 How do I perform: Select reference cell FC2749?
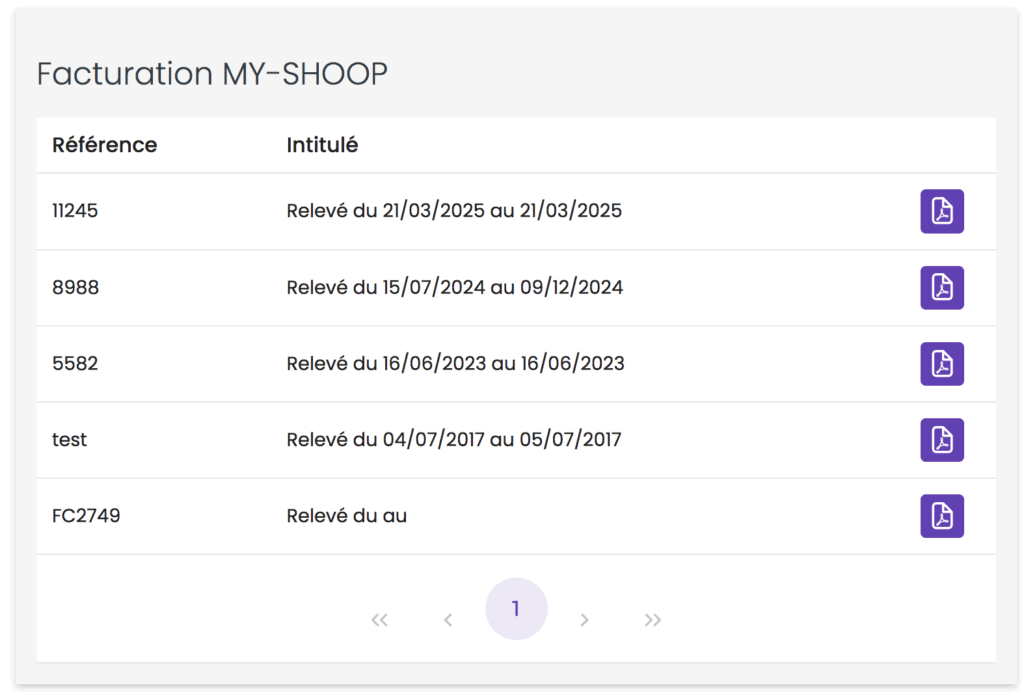(x=86, y=516)
